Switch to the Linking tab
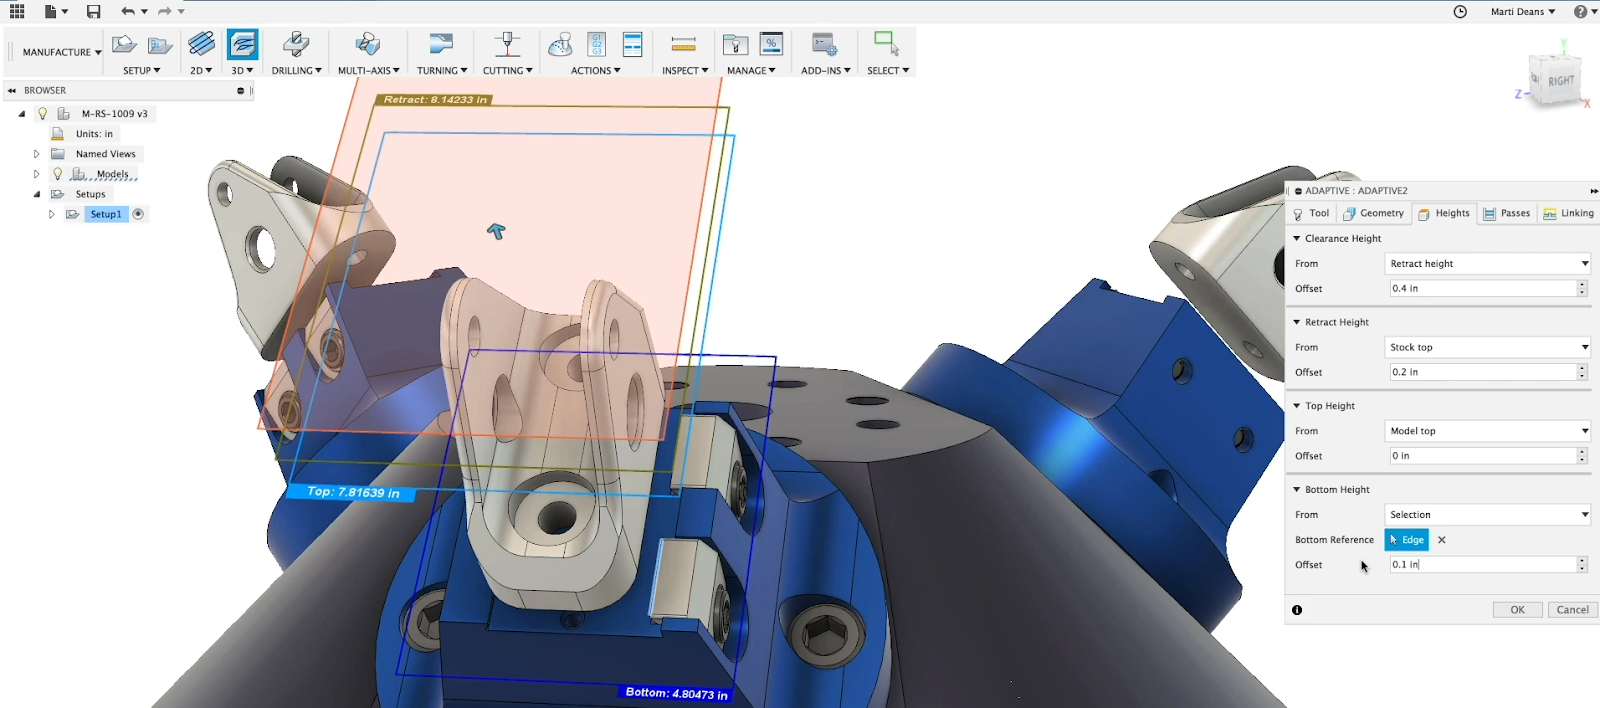The height and width of the screenshot is (708, 1600). point(1569,213)
